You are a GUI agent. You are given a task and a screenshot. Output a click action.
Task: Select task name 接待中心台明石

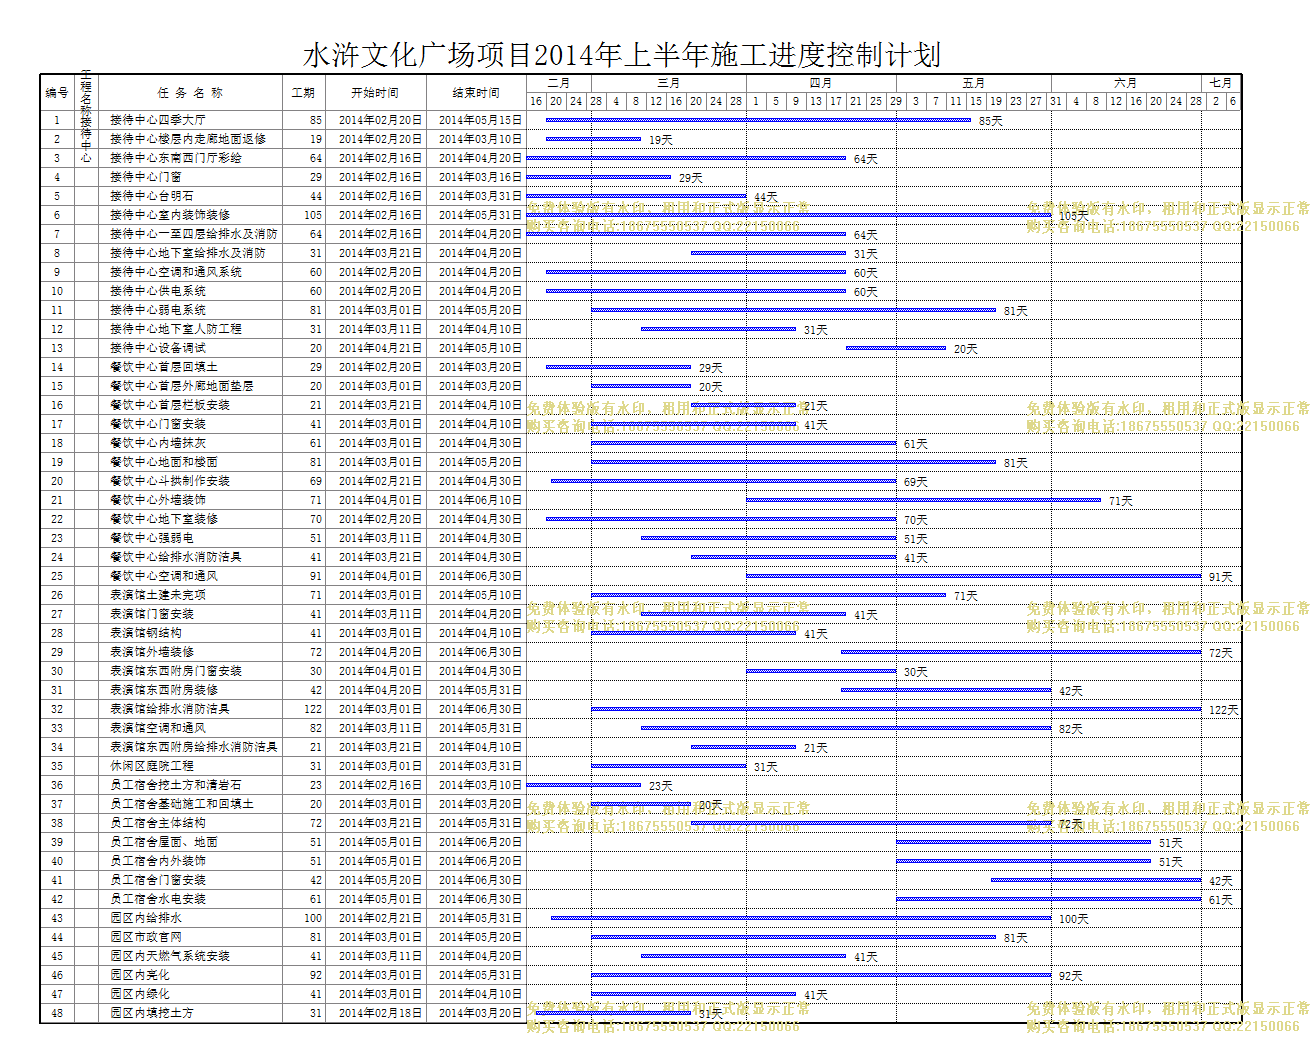click(x=152, y=196)
